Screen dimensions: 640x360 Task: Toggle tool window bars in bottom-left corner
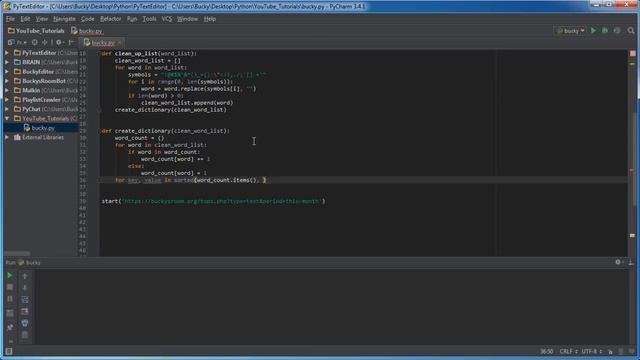[x=9, y=351]
